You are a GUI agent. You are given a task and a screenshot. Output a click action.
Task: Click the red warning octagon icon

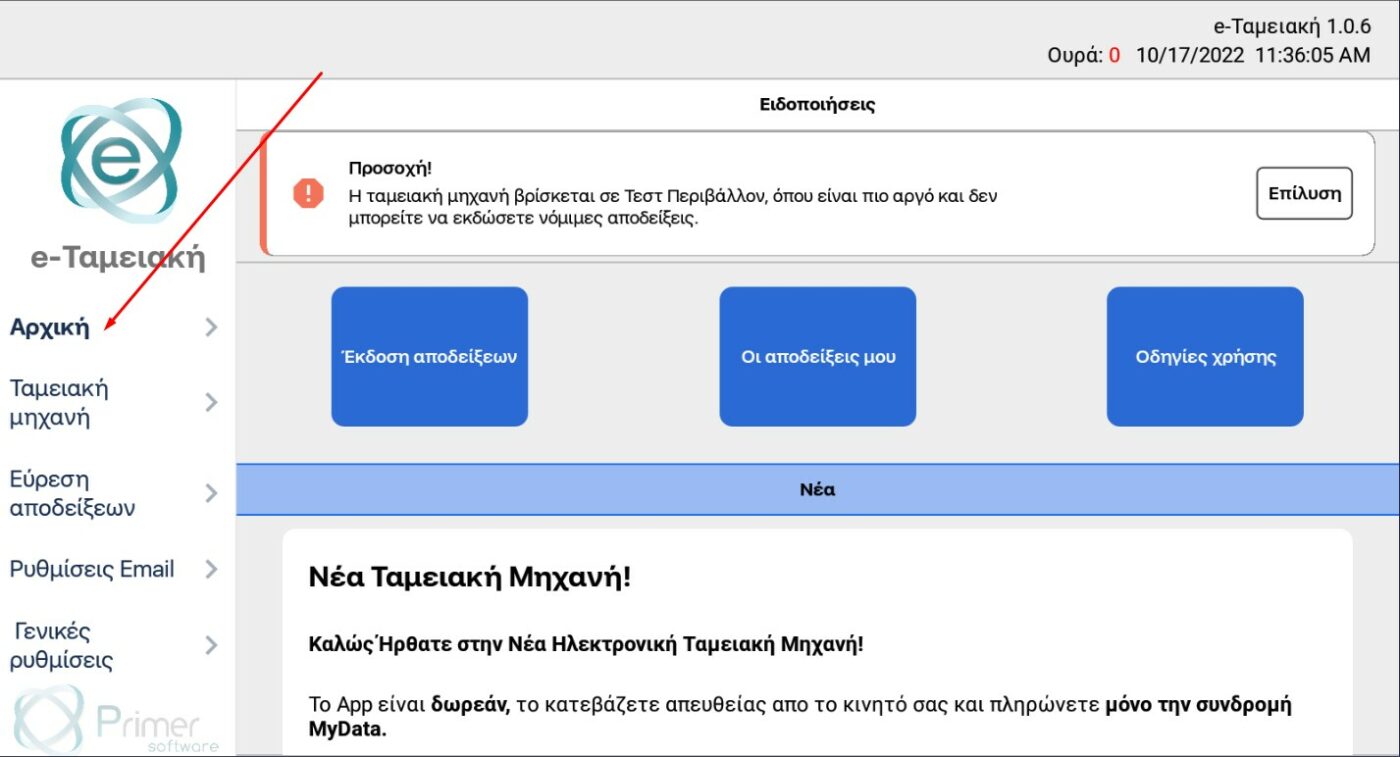pos(308,193)
